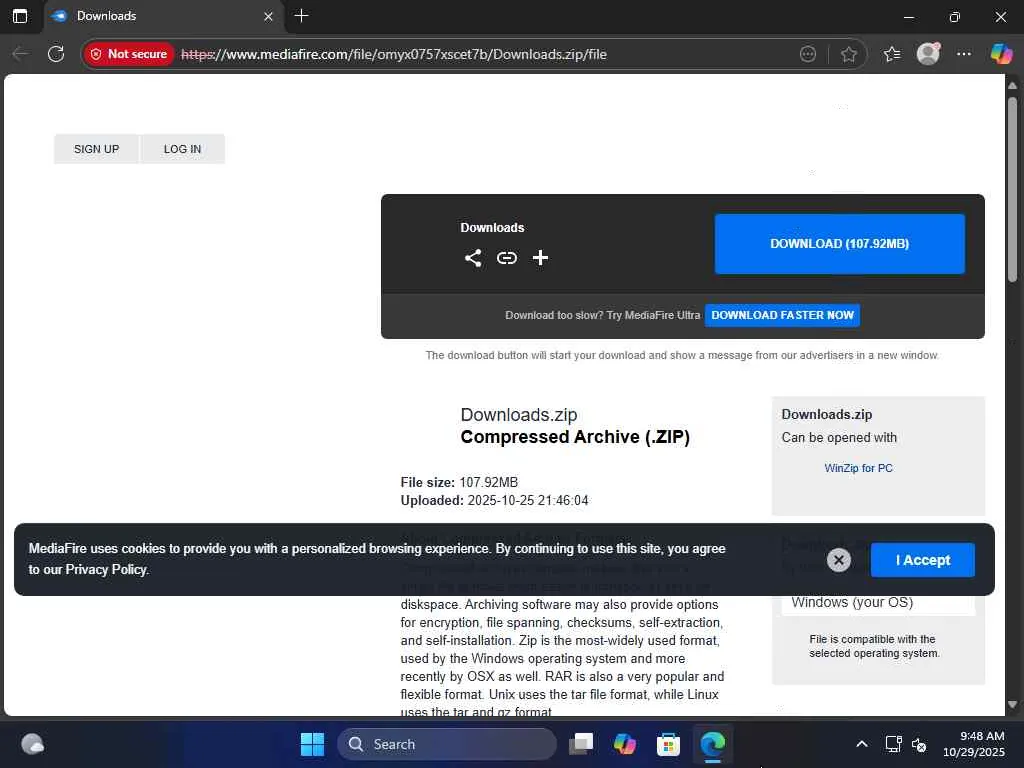Refresh the page with reload icon
Image resolution: width=1024 pixels, height=768 pixels.
tap(56, 54)
